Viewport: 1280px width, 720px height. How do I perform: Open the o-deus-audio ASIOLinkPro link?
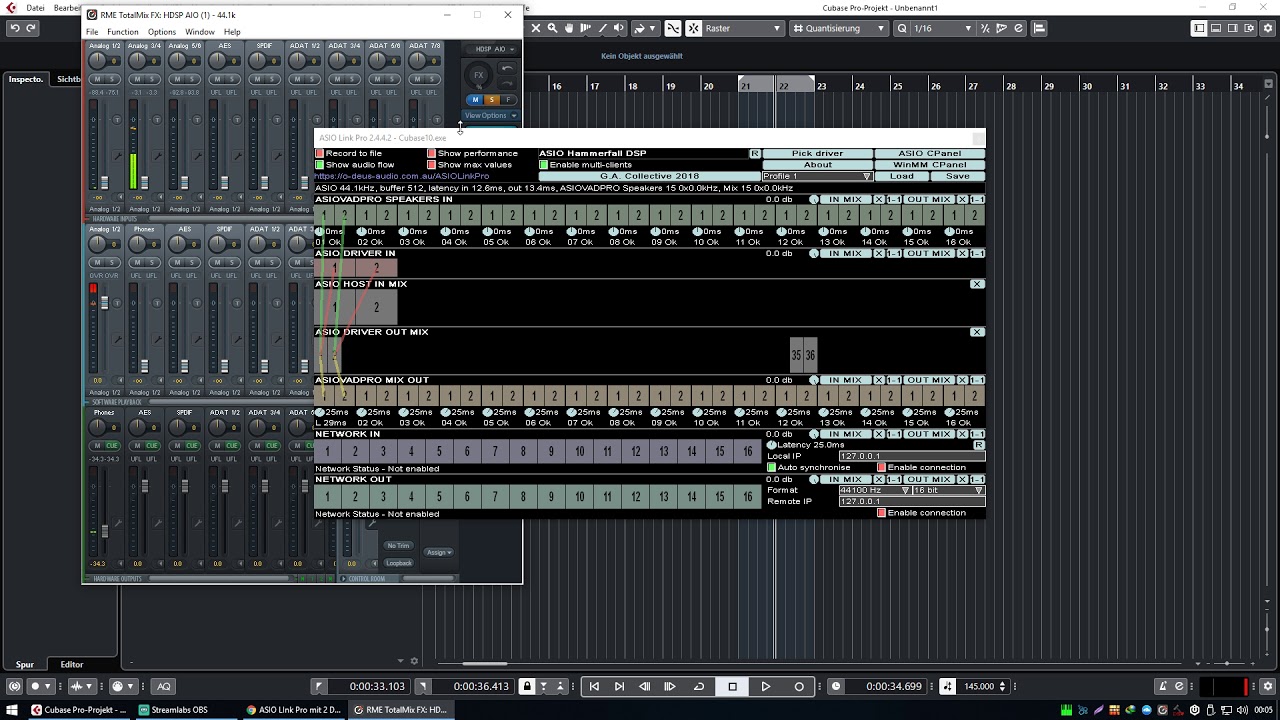[x=402, y=176]
